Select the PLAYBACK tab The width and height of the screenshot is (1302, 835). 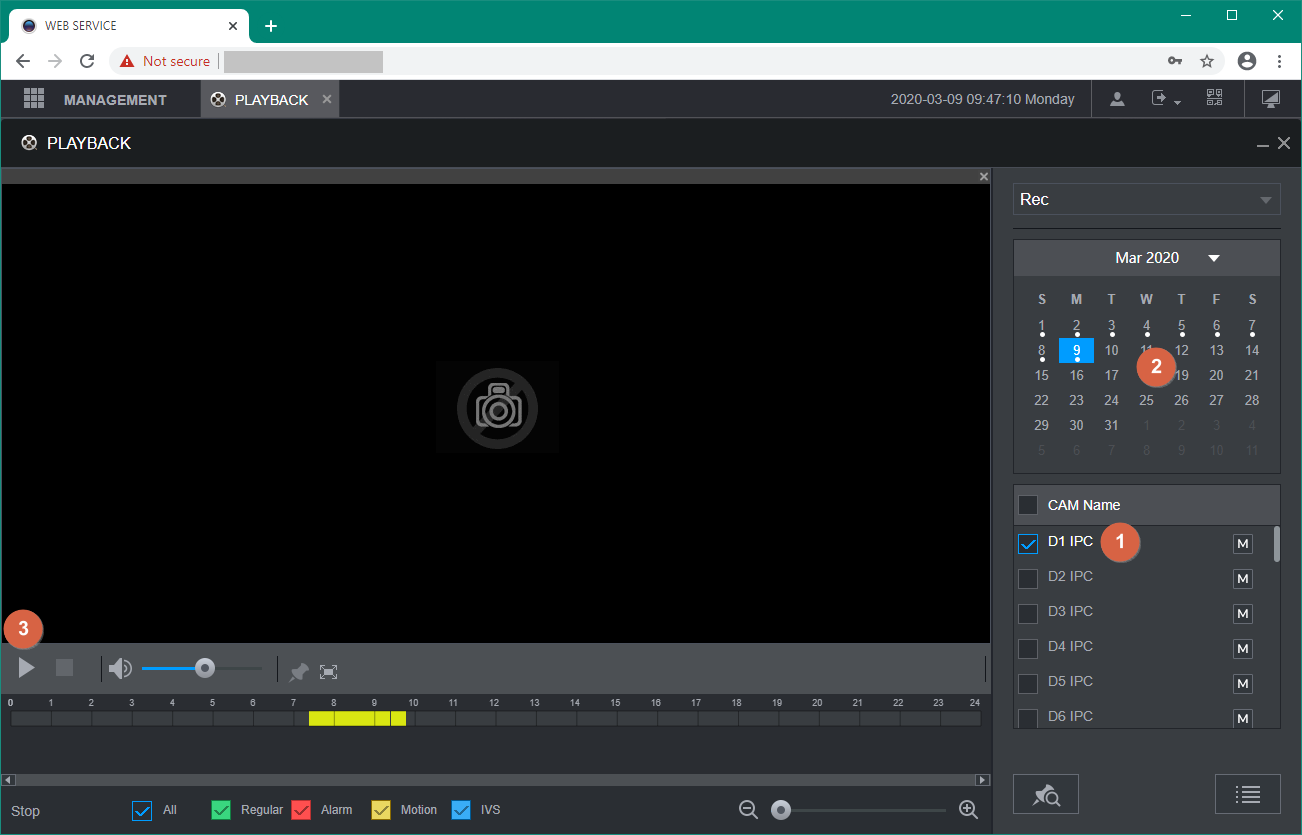(270, 100)
